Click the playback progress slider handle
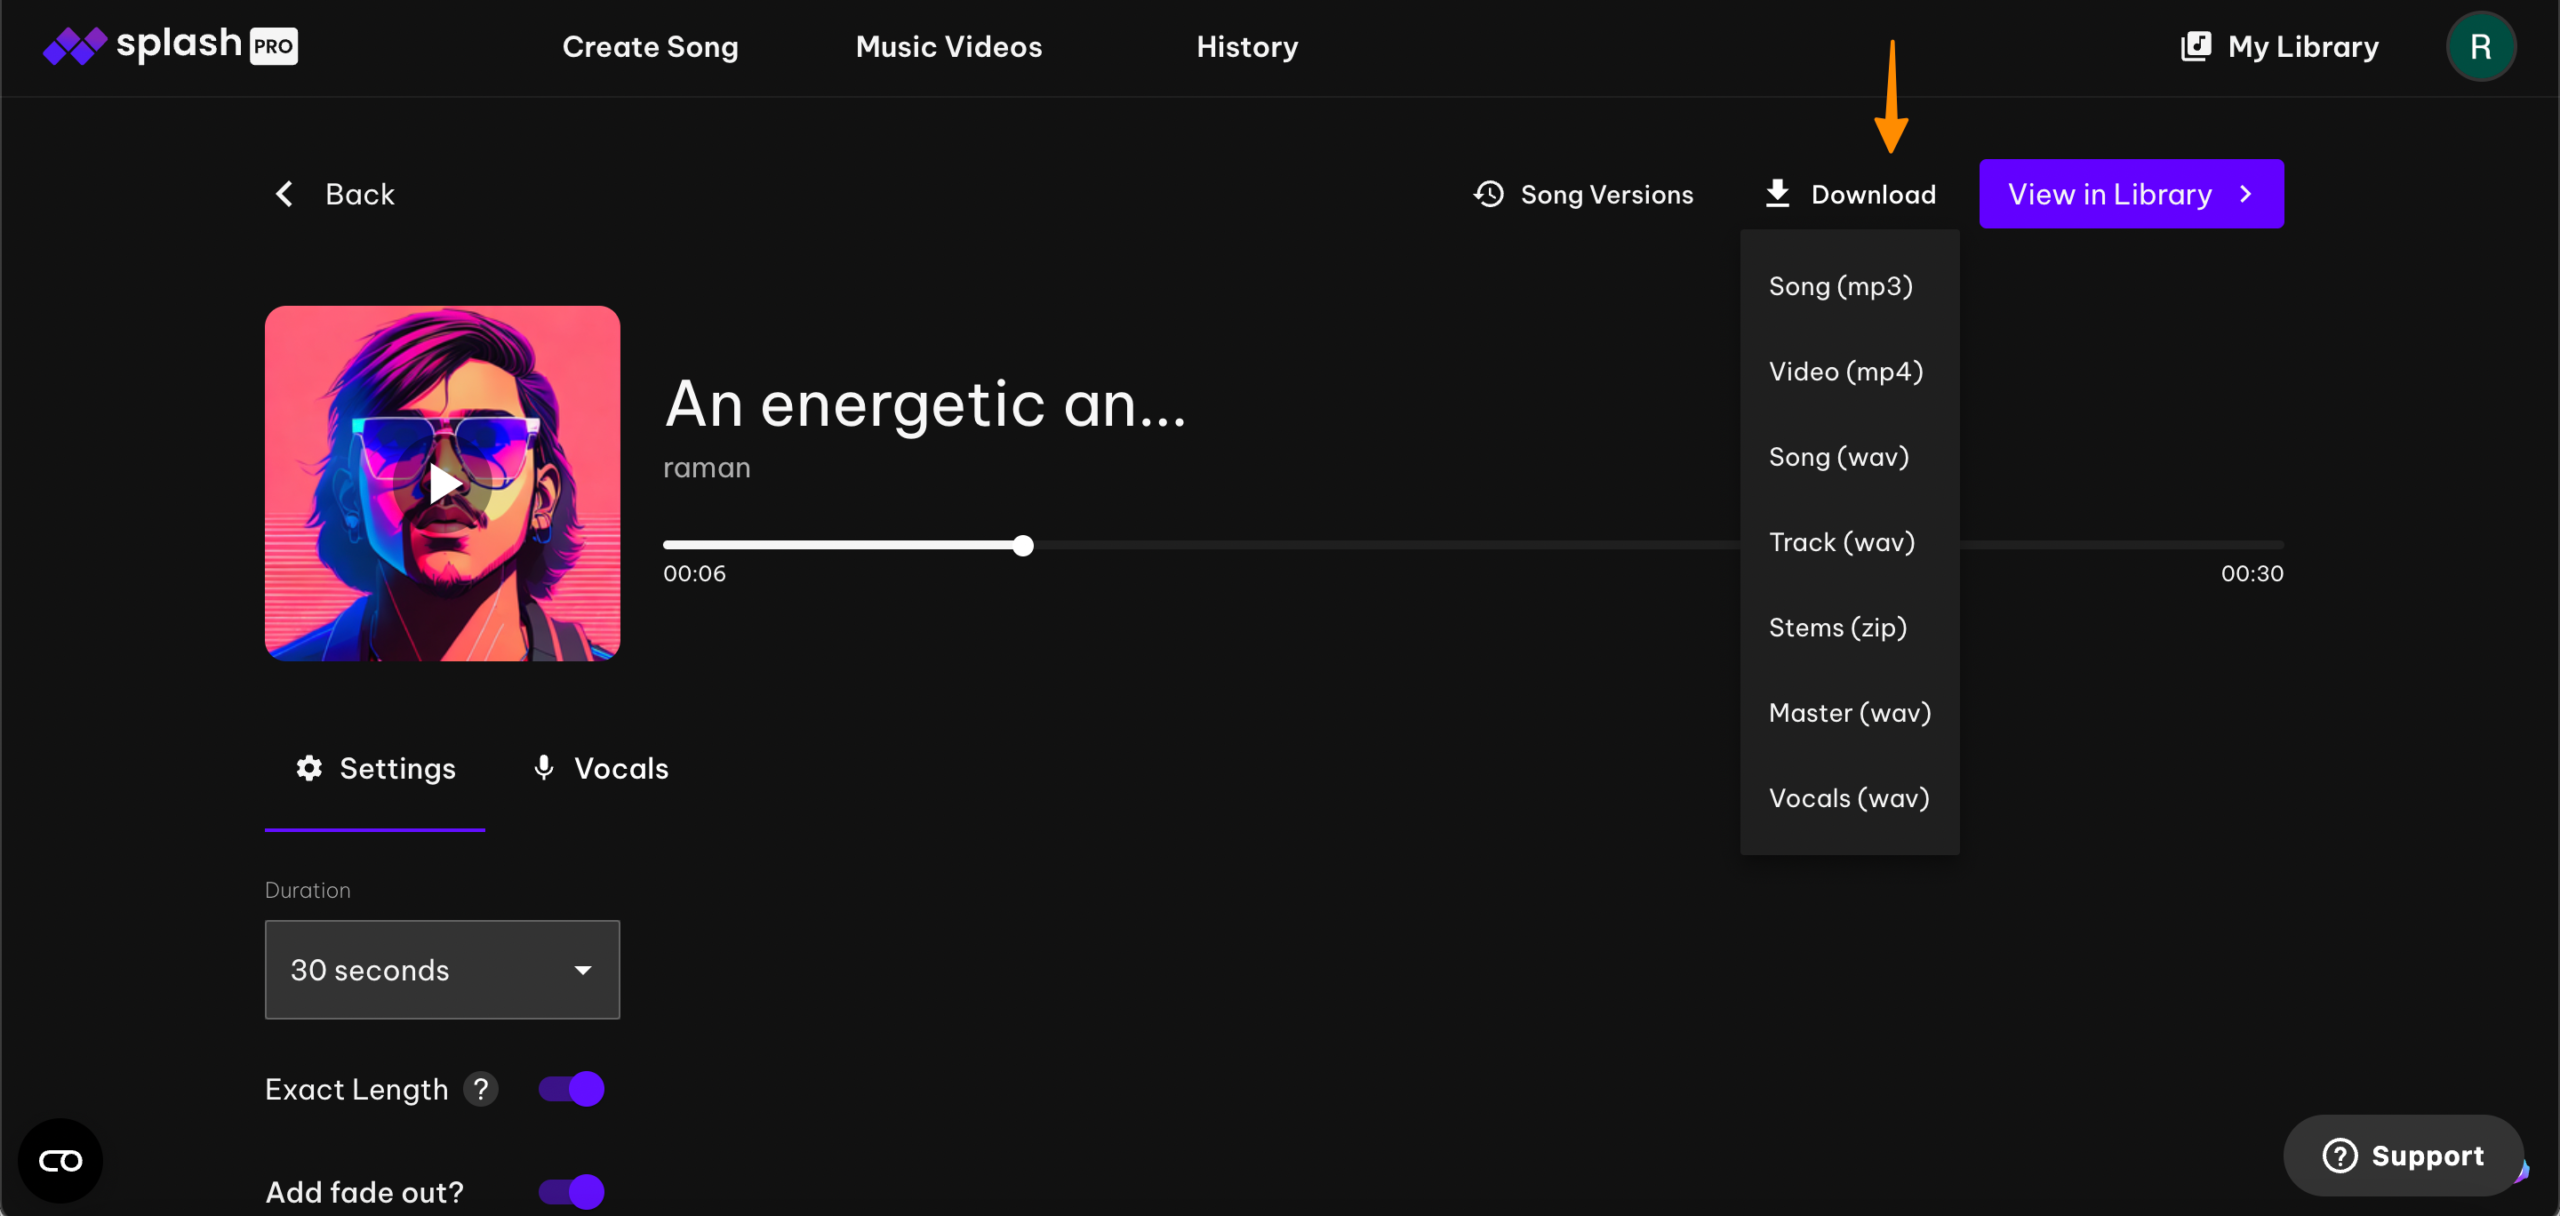This screenshot has width=2560, height=1216. click(1022, 546)
